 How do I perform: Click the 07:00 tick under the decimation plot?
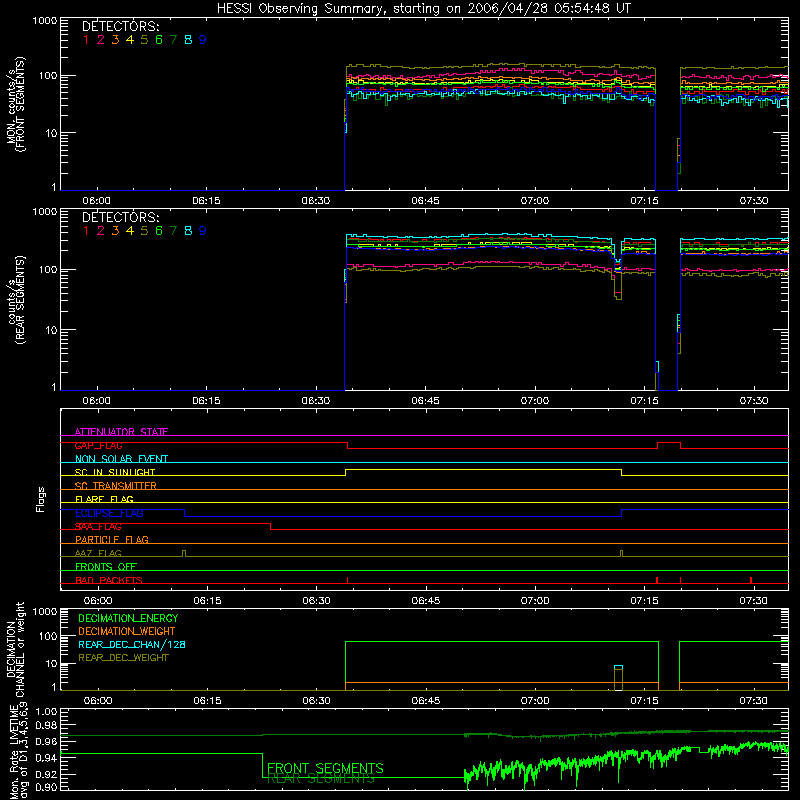pos(535,701)
